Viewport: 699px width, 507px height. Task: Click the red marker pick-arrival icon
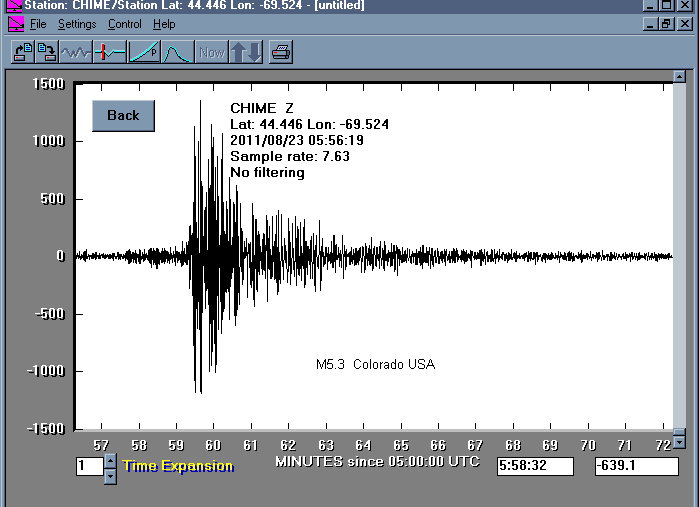(x=110, y=51)
